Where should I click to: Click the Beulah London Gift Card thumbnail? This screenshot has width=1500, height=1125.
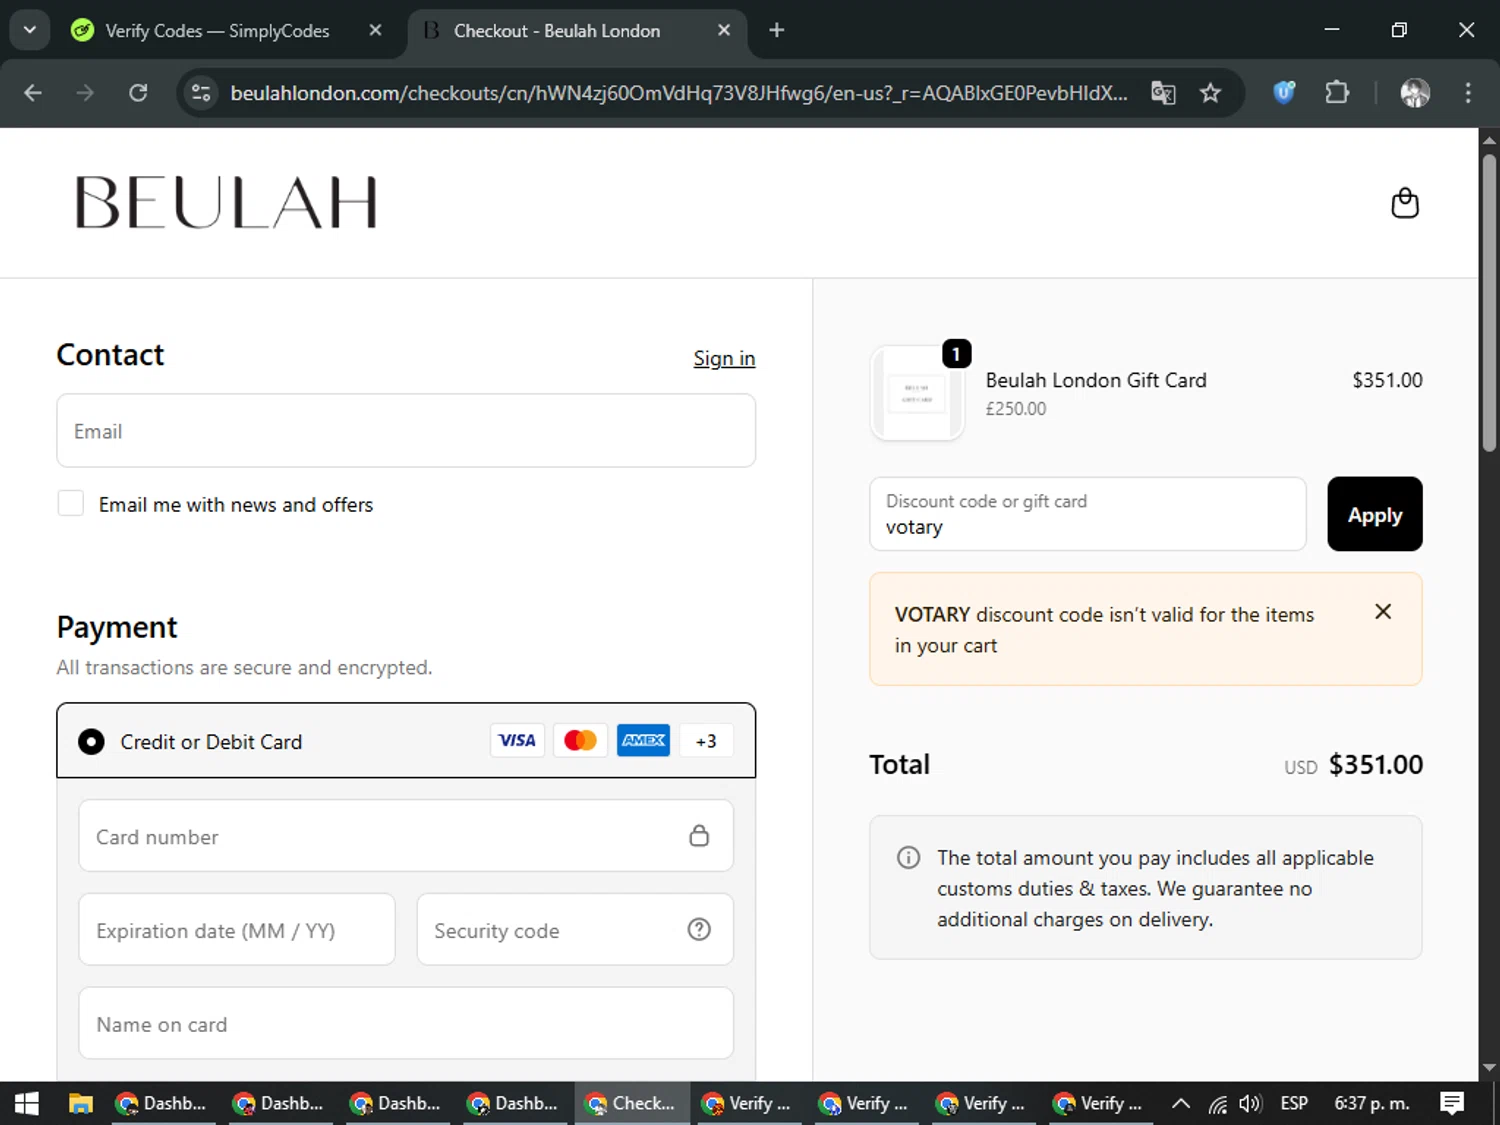[917, 393]
